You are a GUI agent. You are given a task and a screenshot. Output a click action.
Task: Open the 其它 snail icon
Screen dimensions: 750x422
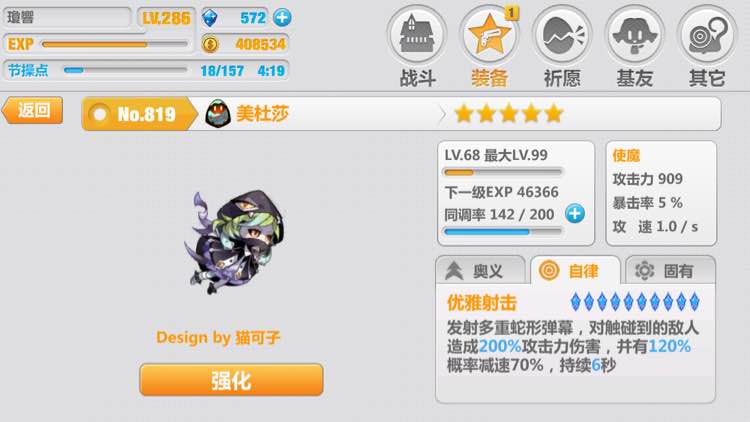[x=707, y=34]
